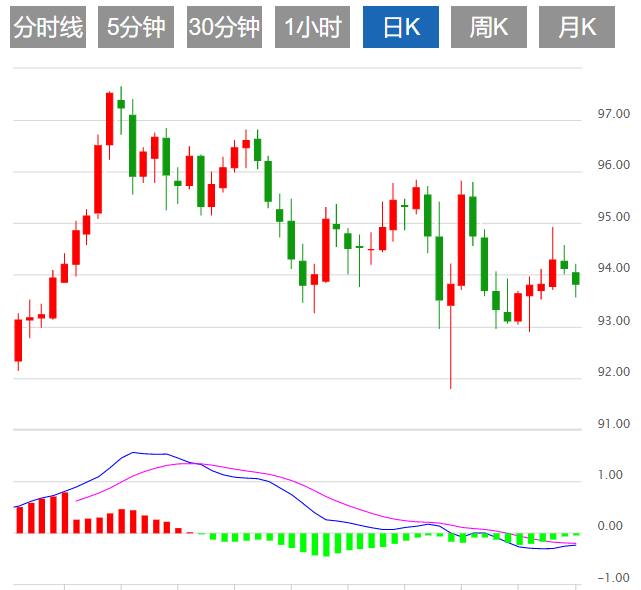Switch to the 月K monthly tab
This screenshot has height=590, width=641.
tap(577, 27)
